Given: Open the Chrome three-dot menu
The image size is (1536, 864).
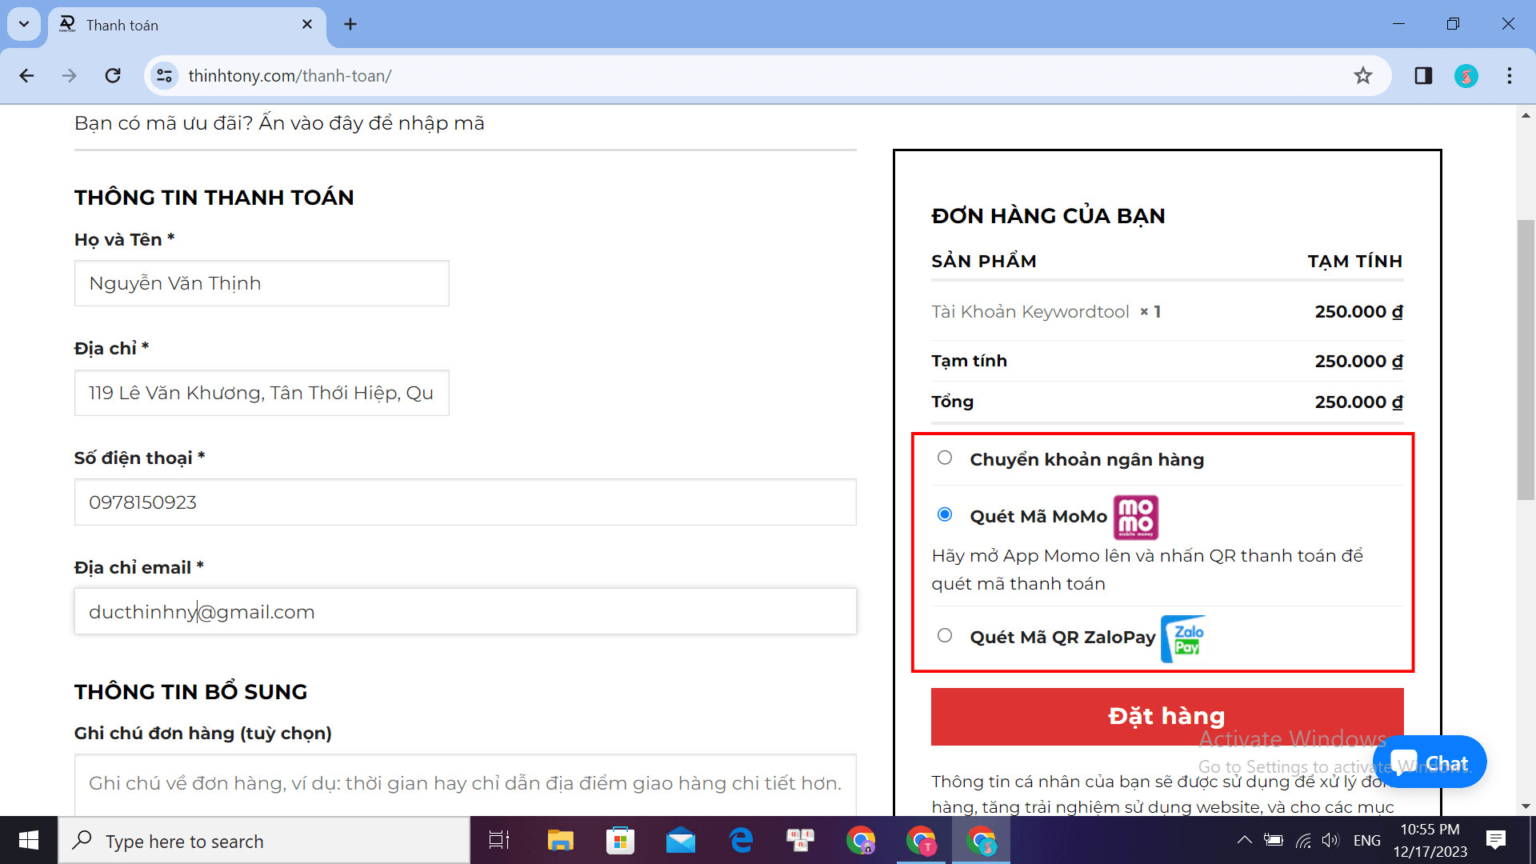Looking at the screenshot, I should click(1510, 75).
